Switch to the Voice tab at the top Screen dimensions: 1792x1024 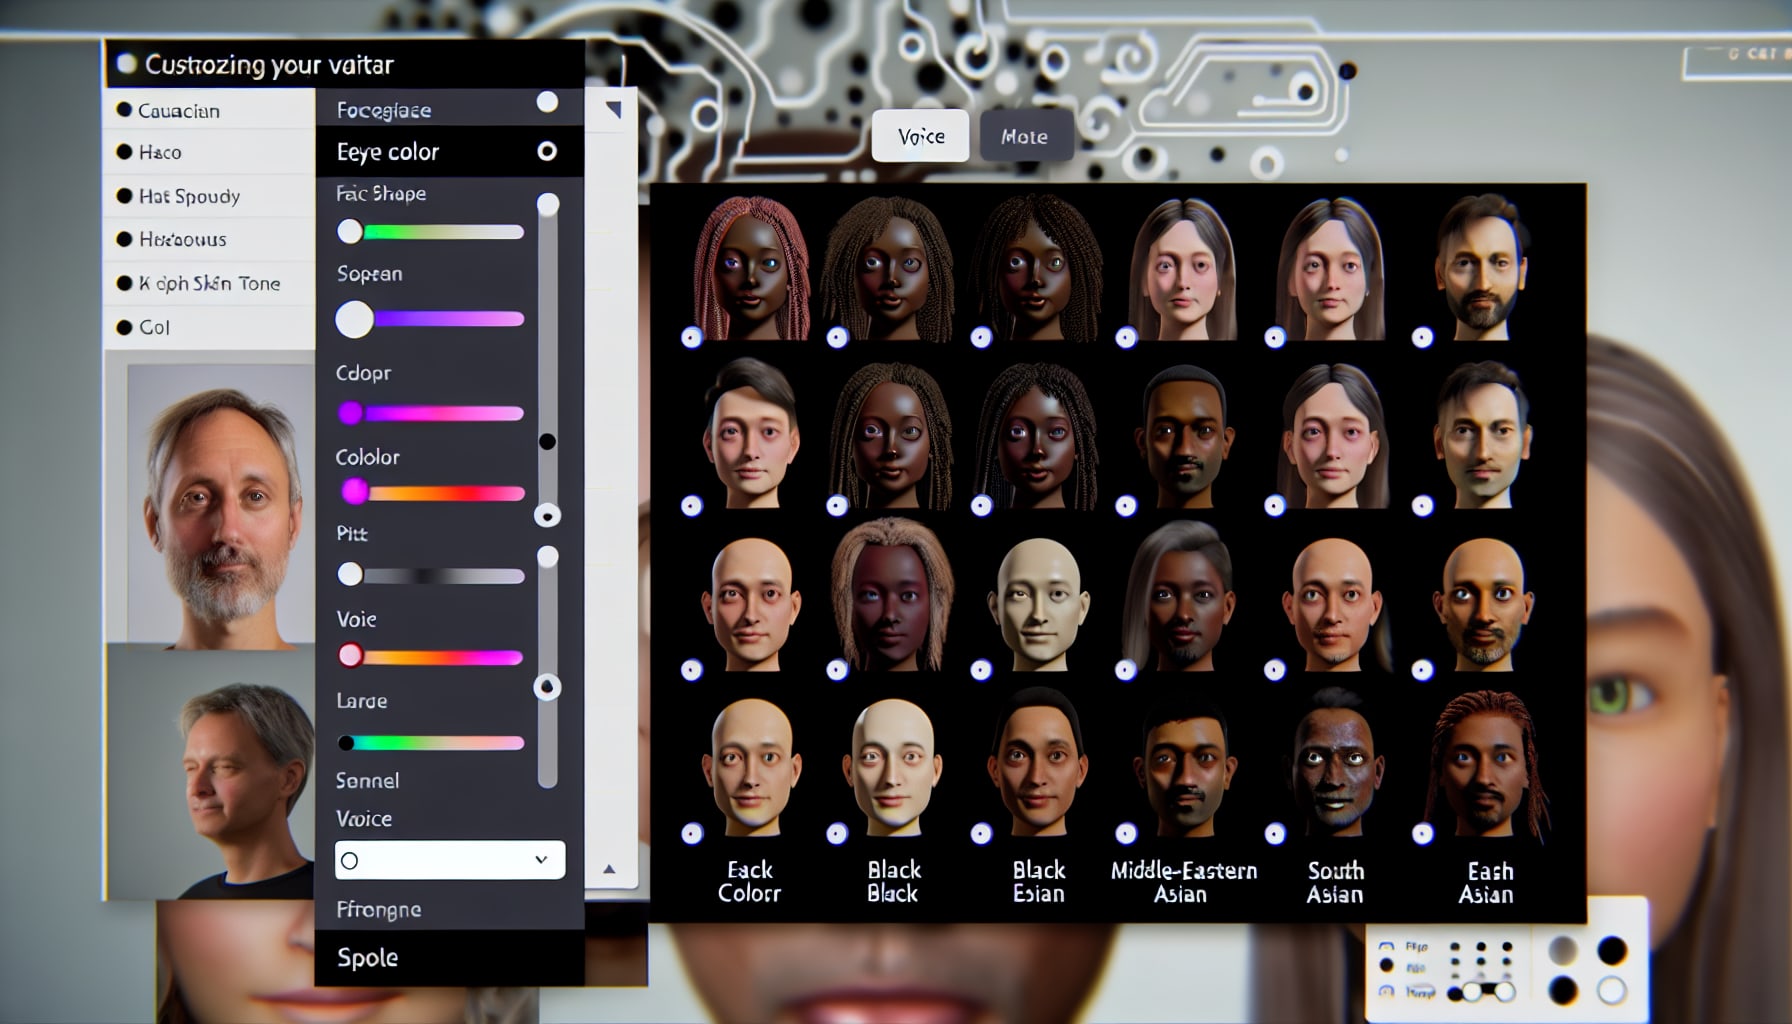(918, 136)
